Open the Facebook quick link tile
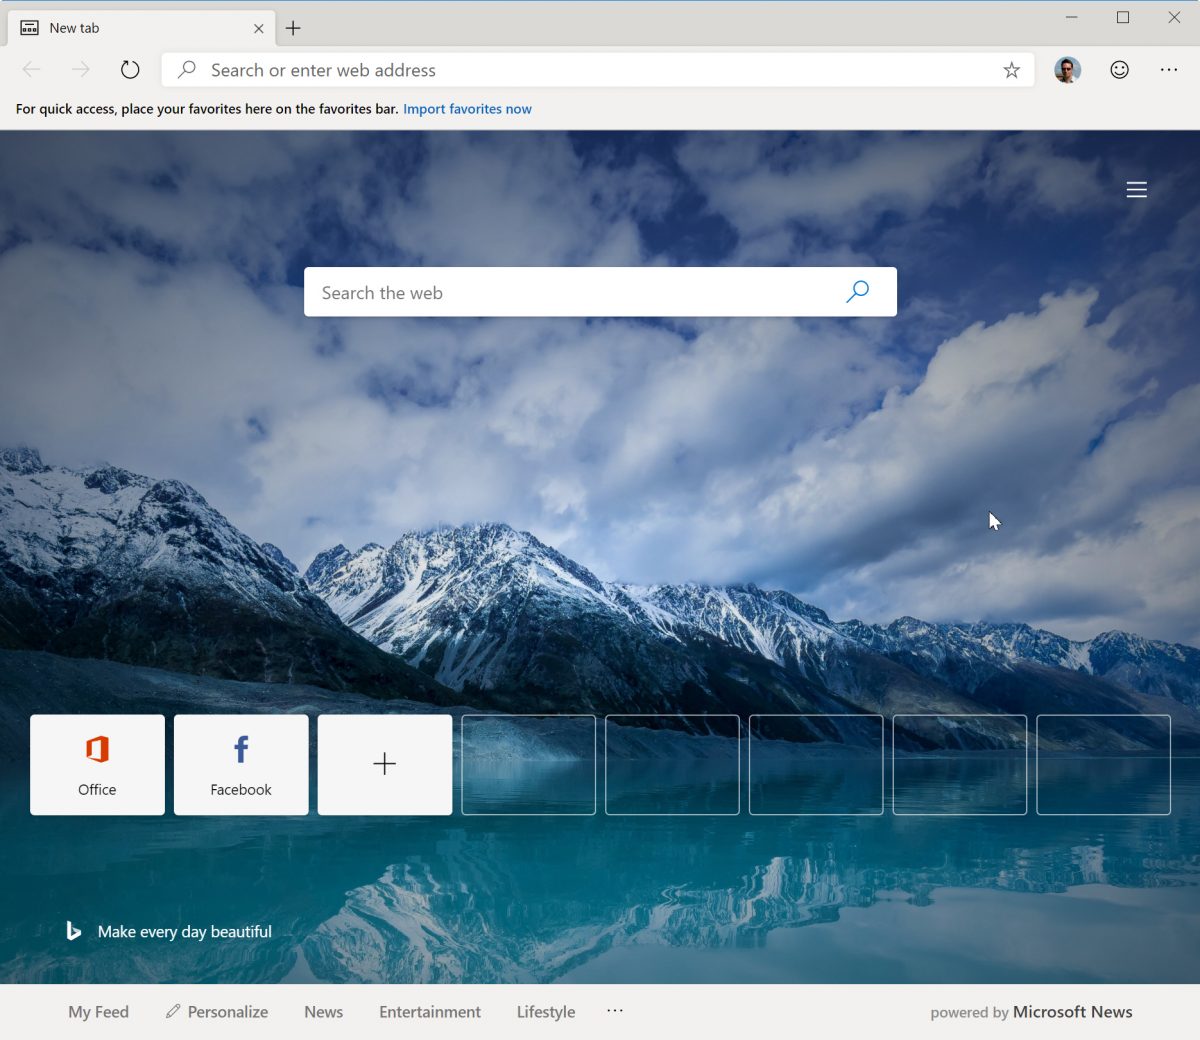 pyautogui.click(x=241, y=765)
